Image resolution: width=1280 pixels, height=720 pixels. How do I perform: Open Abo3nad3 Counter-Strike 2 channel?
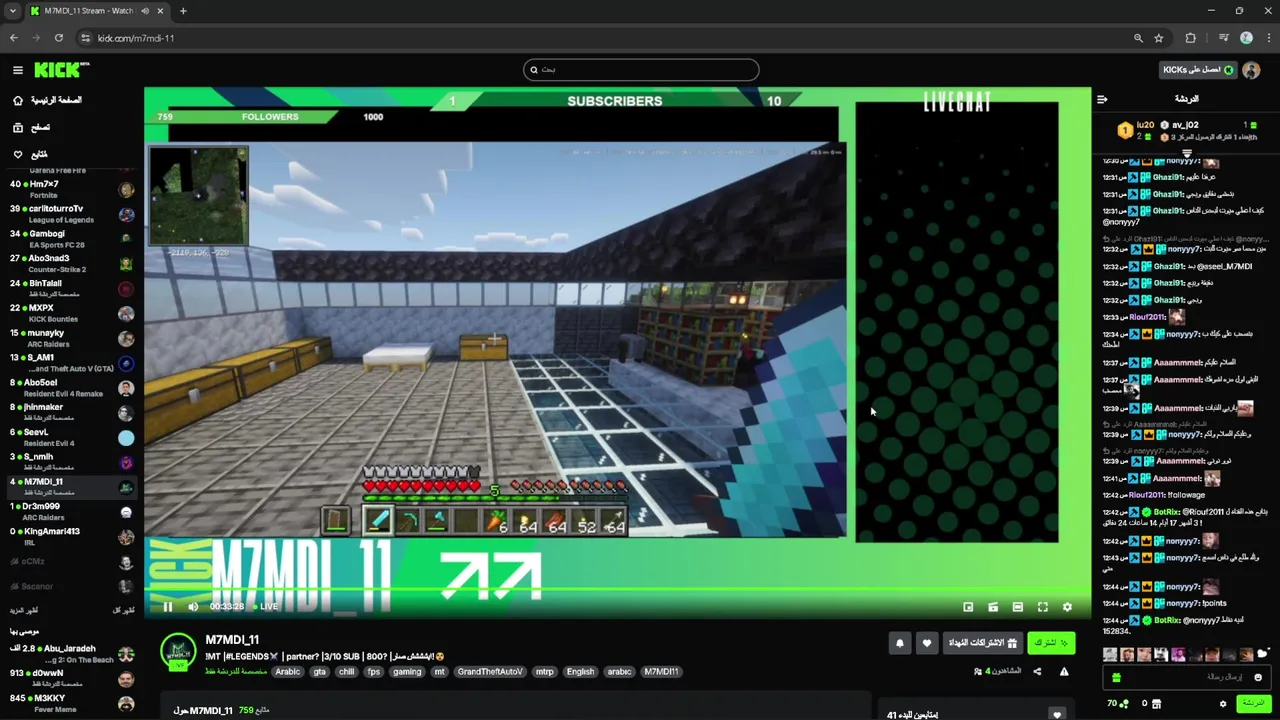[70, 263]
